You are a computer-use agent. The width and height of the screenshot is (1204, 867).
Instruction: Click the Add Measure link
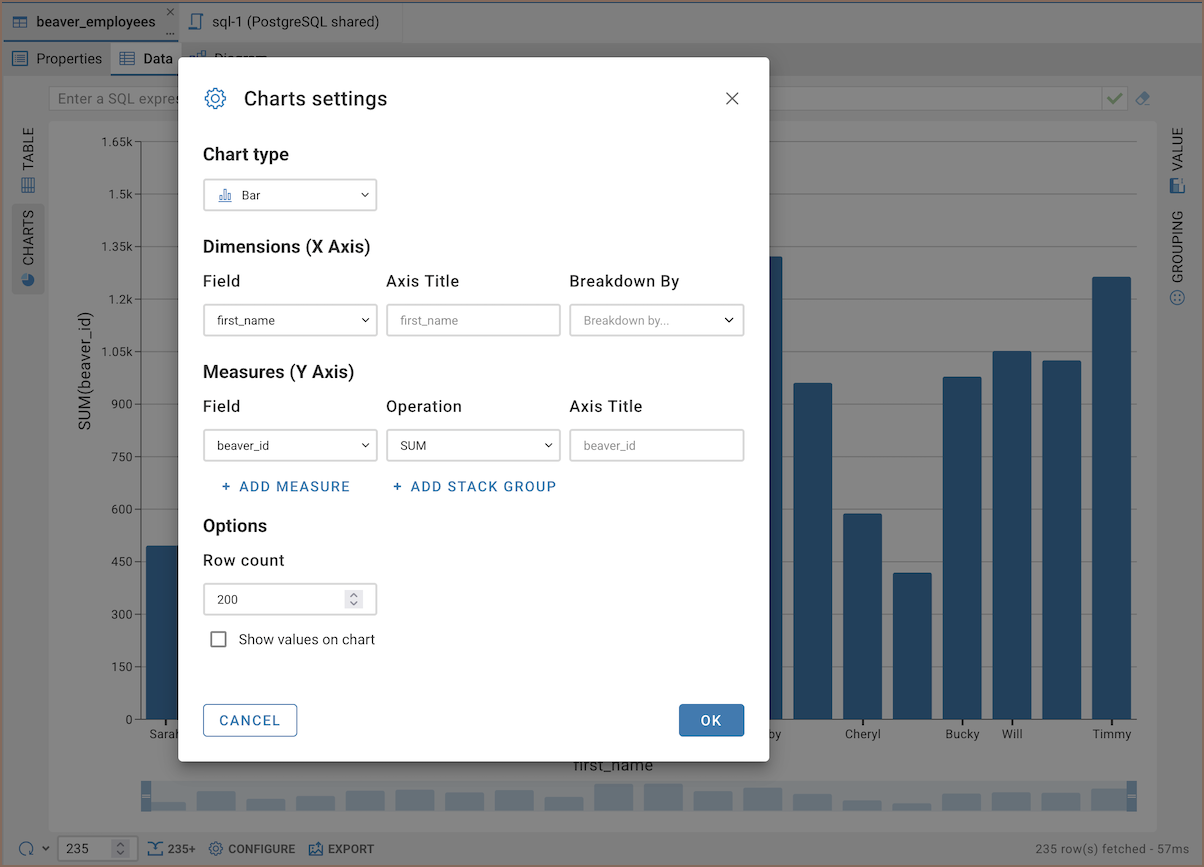[x=286, y=486]
